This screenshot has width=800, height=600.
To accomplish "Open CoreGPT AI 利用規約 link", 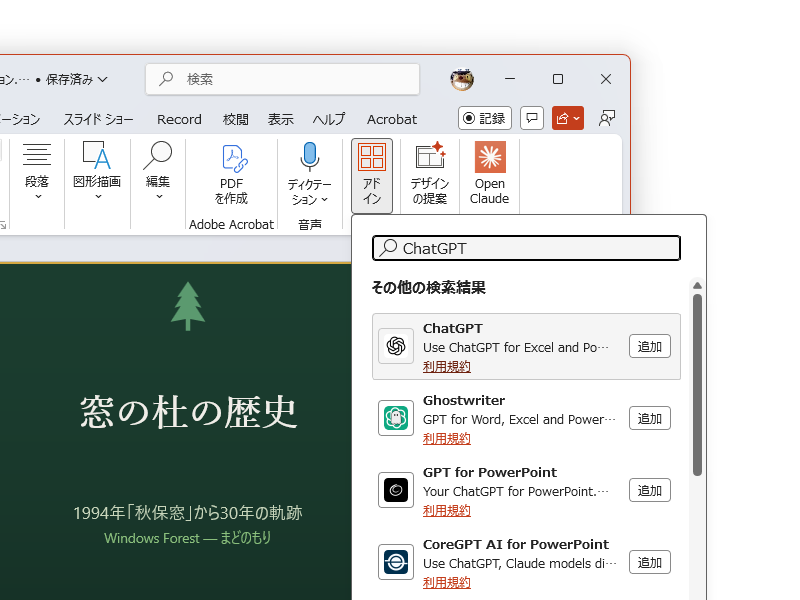I will click(x=446, y=582).
